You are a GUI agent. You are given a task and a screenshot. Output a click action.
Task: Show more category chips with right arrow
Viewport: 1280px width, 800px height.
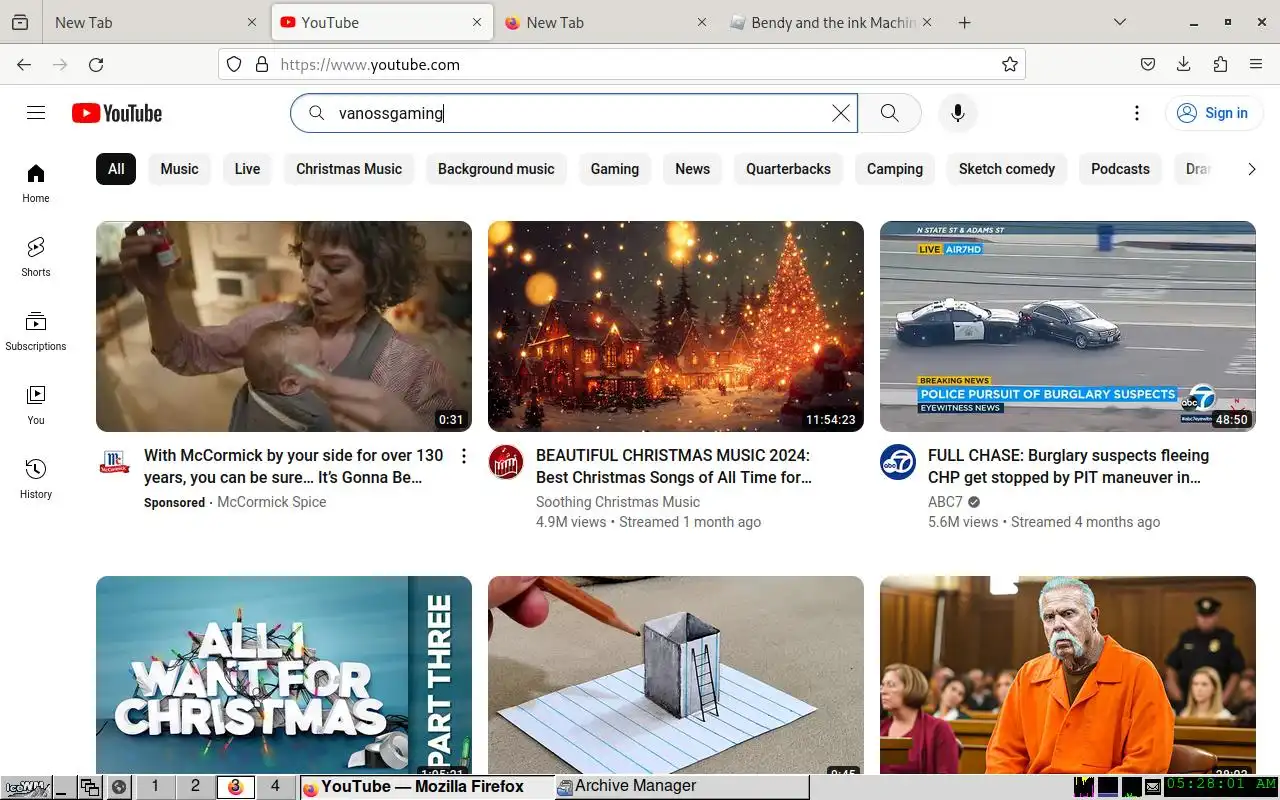coord(1251,169)
